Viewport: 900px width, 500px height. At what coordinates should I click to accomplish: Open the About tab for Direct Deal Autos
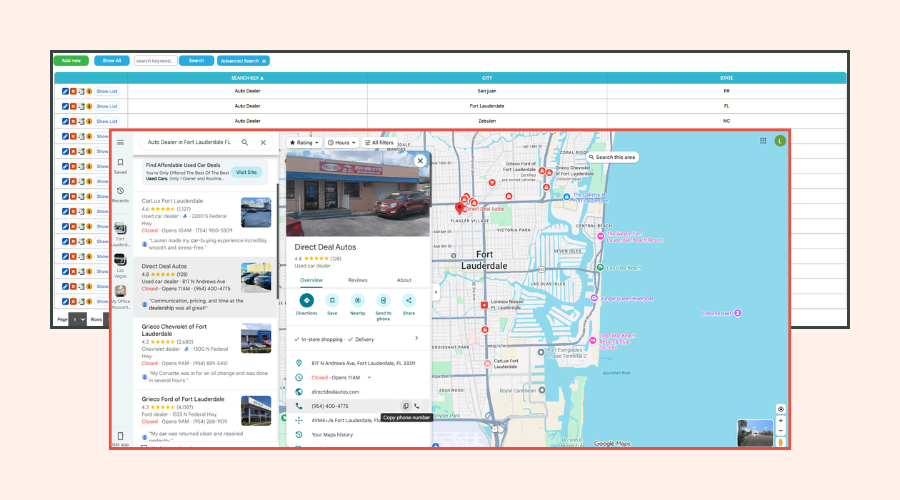click(x=404, y=280)
